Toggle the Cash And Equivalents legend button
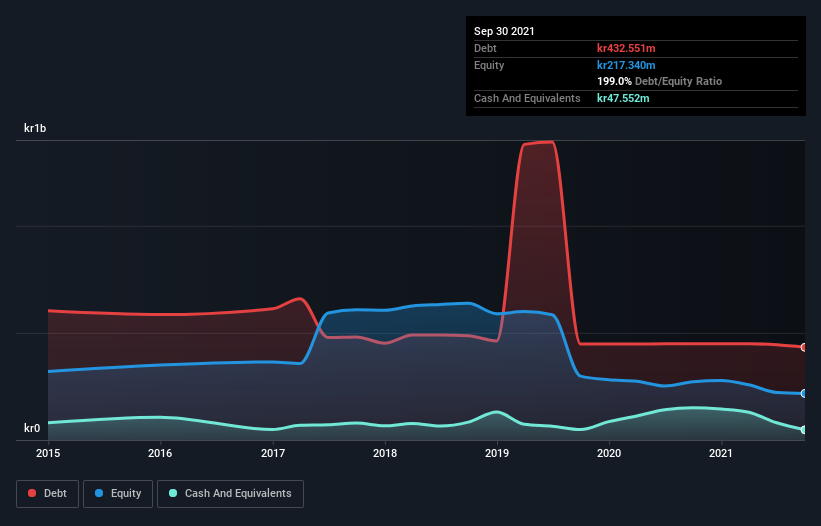Image resolution: width=821 pixels, height=526 pixels. [230, 494]
